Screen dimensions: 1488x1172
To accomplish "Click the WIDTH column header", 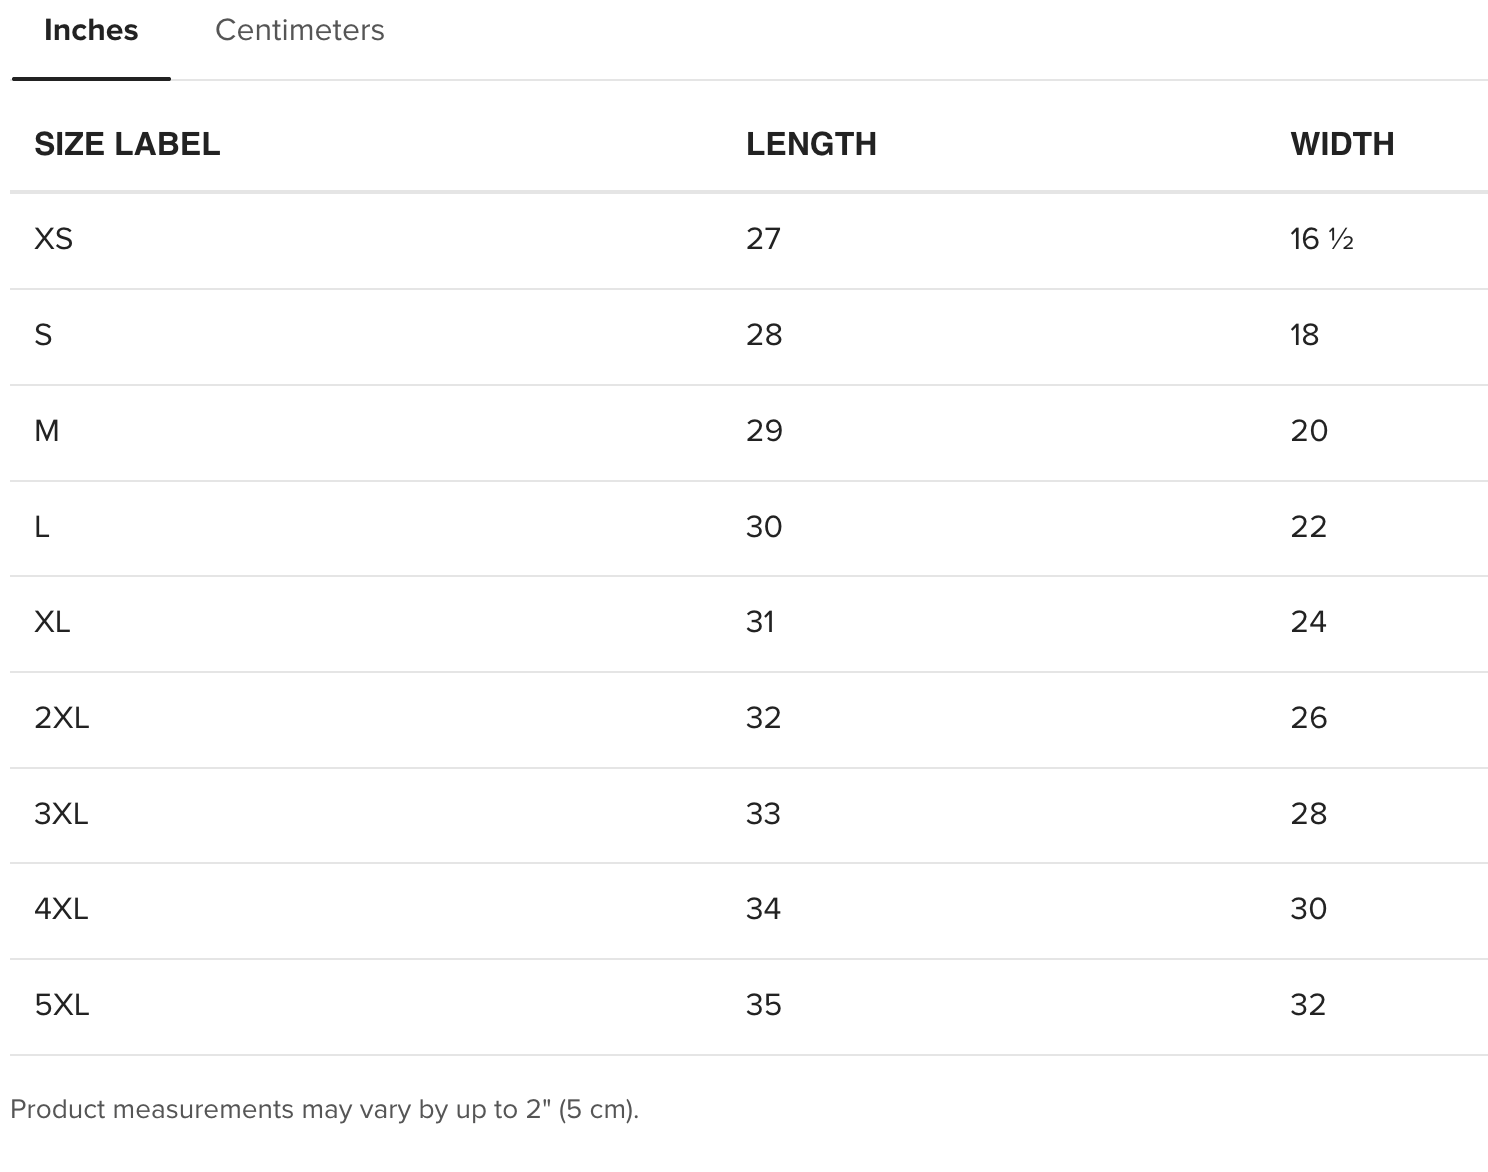I will click(1342, 144).
